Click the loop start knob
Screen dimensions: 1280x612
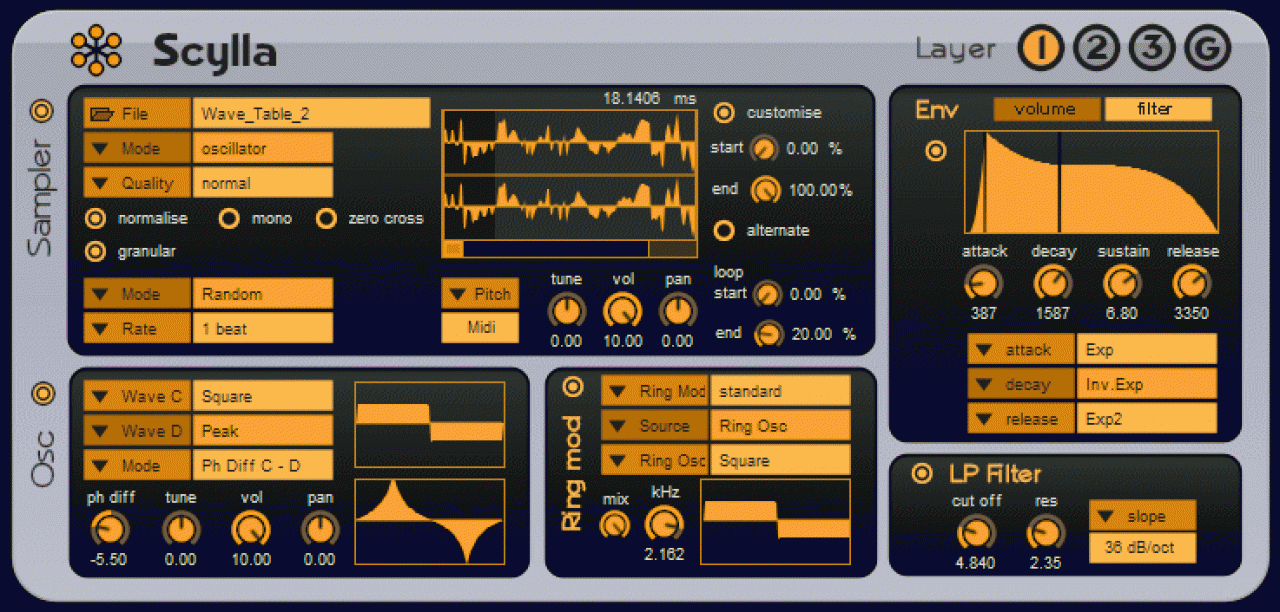pos(766,294)
